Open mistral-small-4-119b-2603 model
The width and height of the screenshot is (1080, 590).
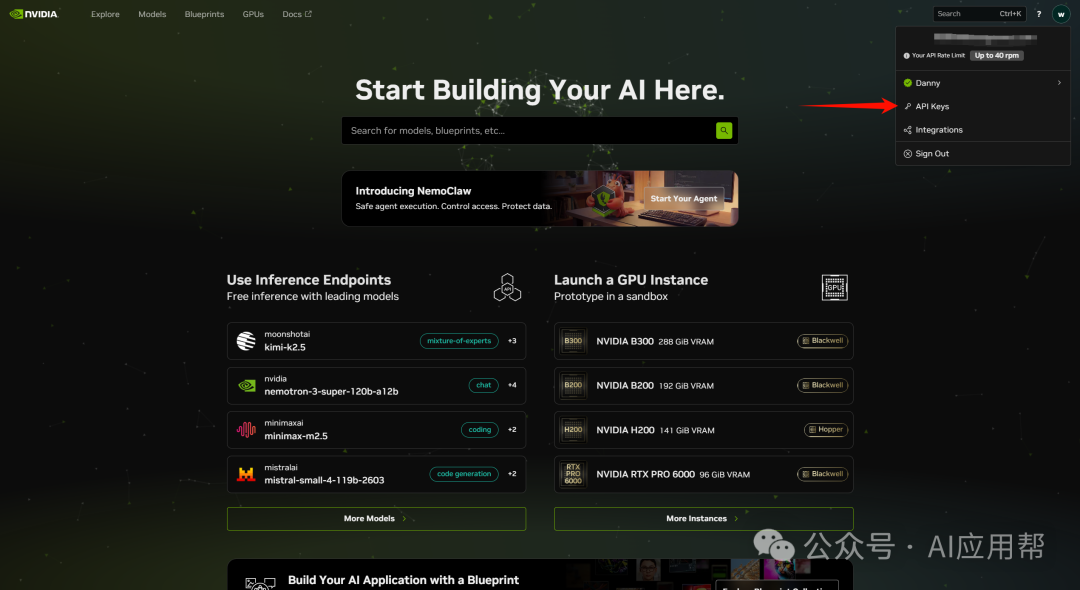(x=376, y=474)
